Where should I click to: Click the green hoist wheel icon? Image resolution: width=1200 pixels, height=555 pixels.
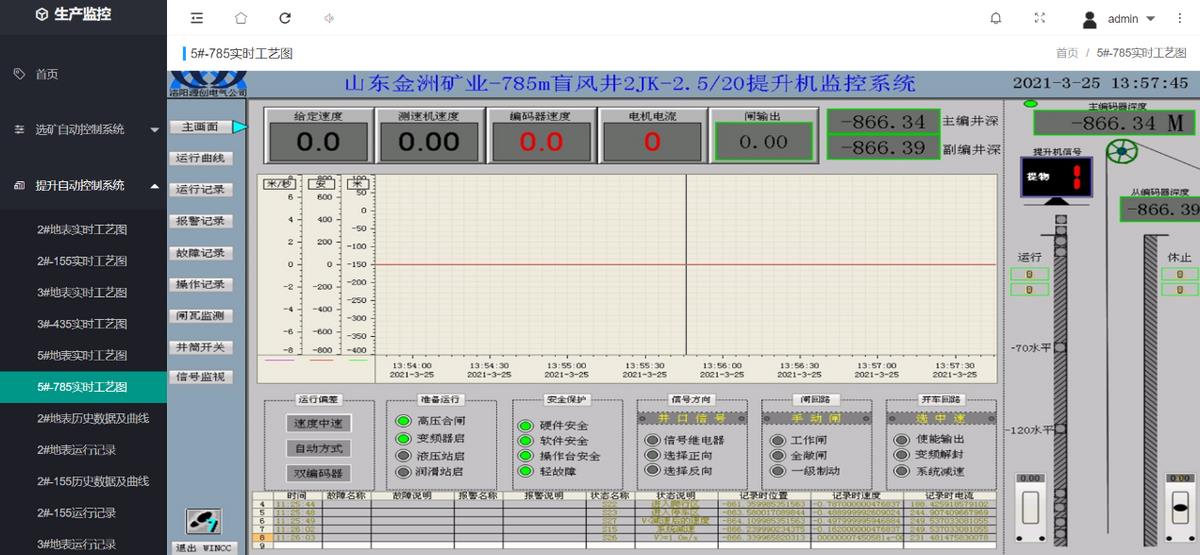tap(1122, 151)
